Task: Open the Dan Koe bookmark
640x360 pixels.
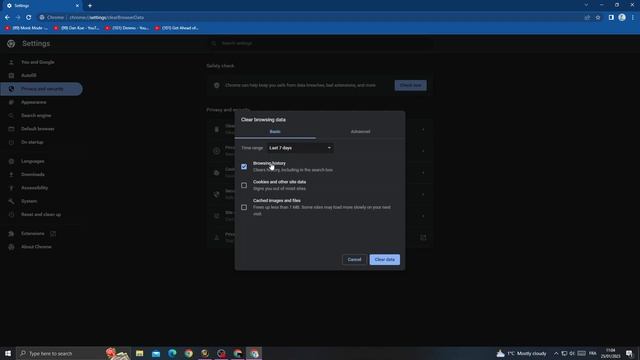Action: (77, 28)
